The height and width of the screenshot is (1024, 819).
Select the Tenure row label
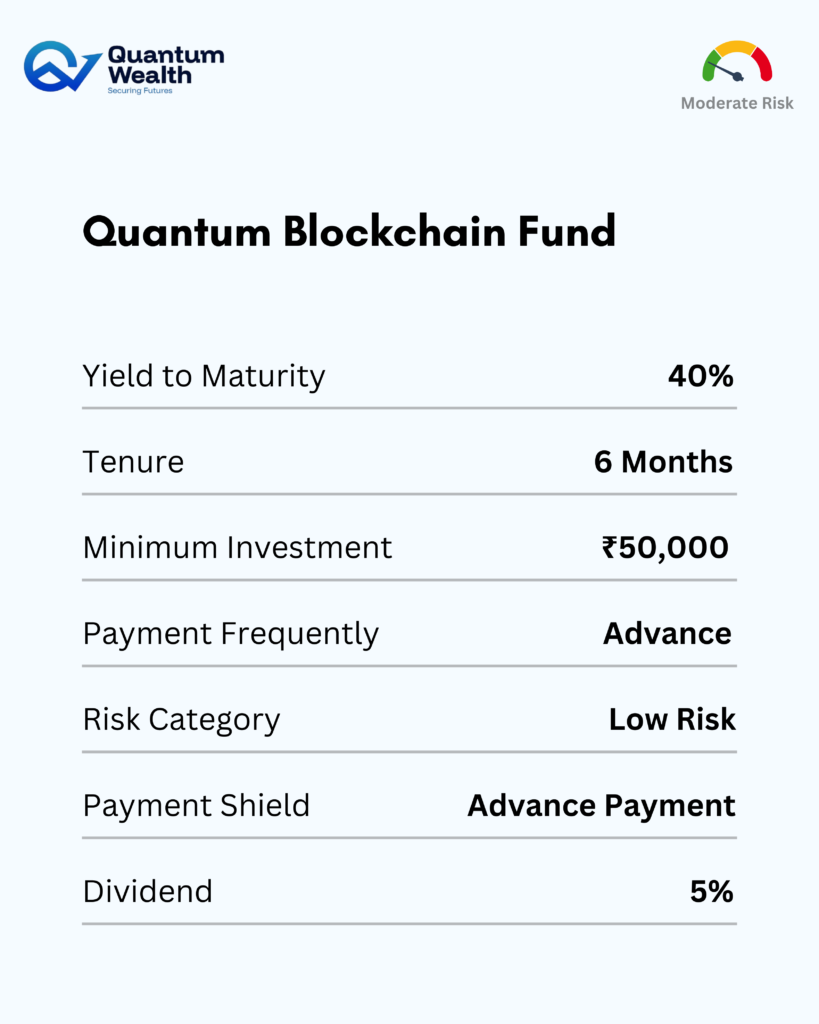click(133, 462)
